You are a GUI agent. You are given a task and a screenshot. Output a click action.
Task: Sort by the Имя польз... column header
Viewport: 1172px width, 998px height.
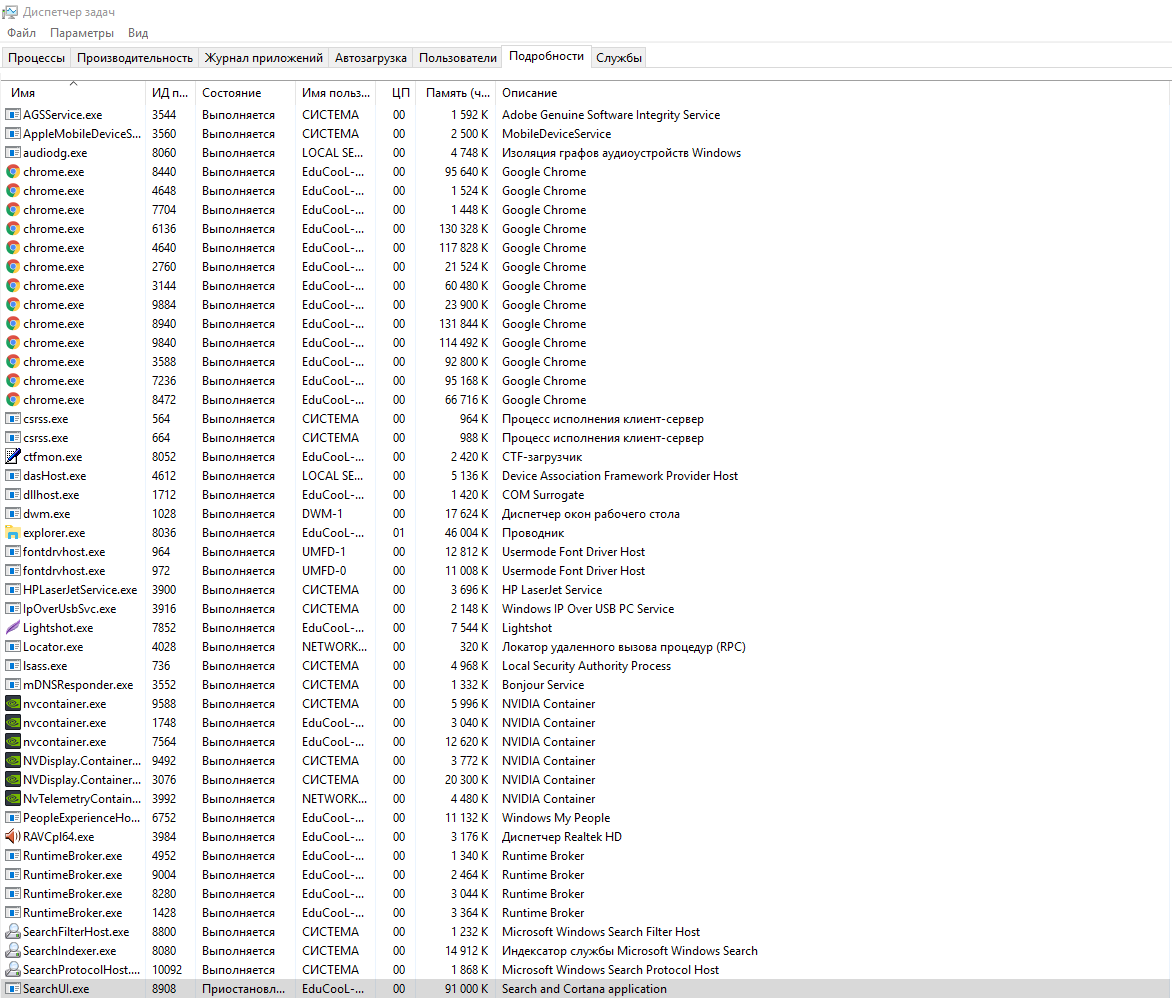(336, 93)
